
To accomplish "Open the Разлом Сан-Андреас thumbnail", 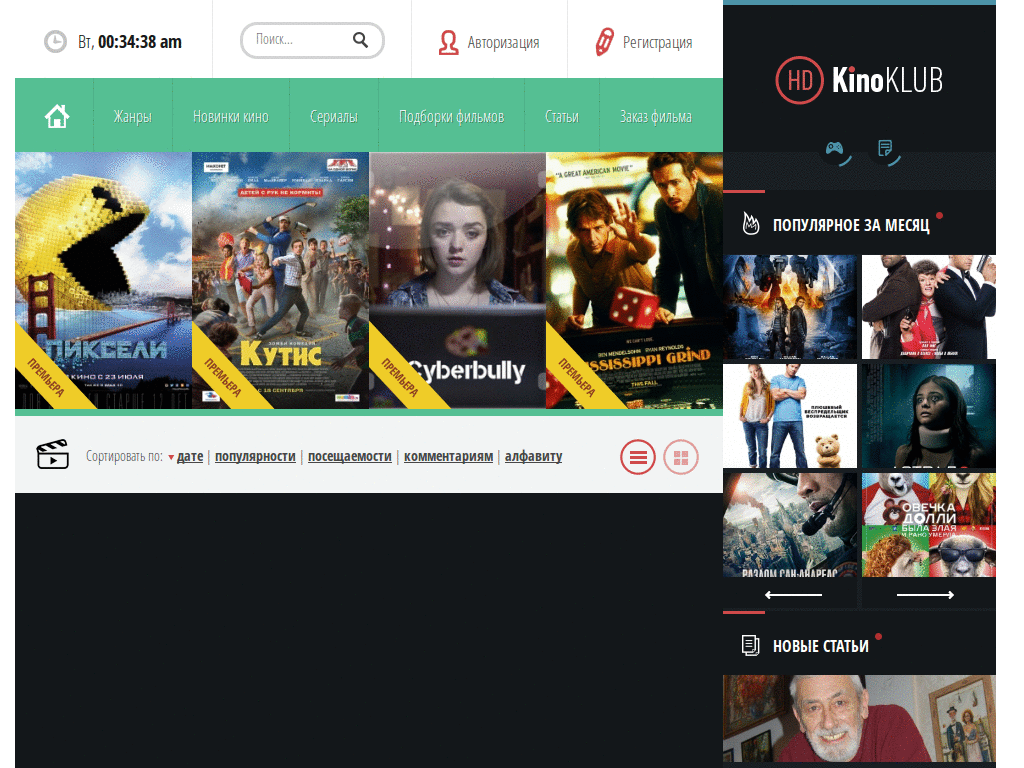I will click(790, 525).
